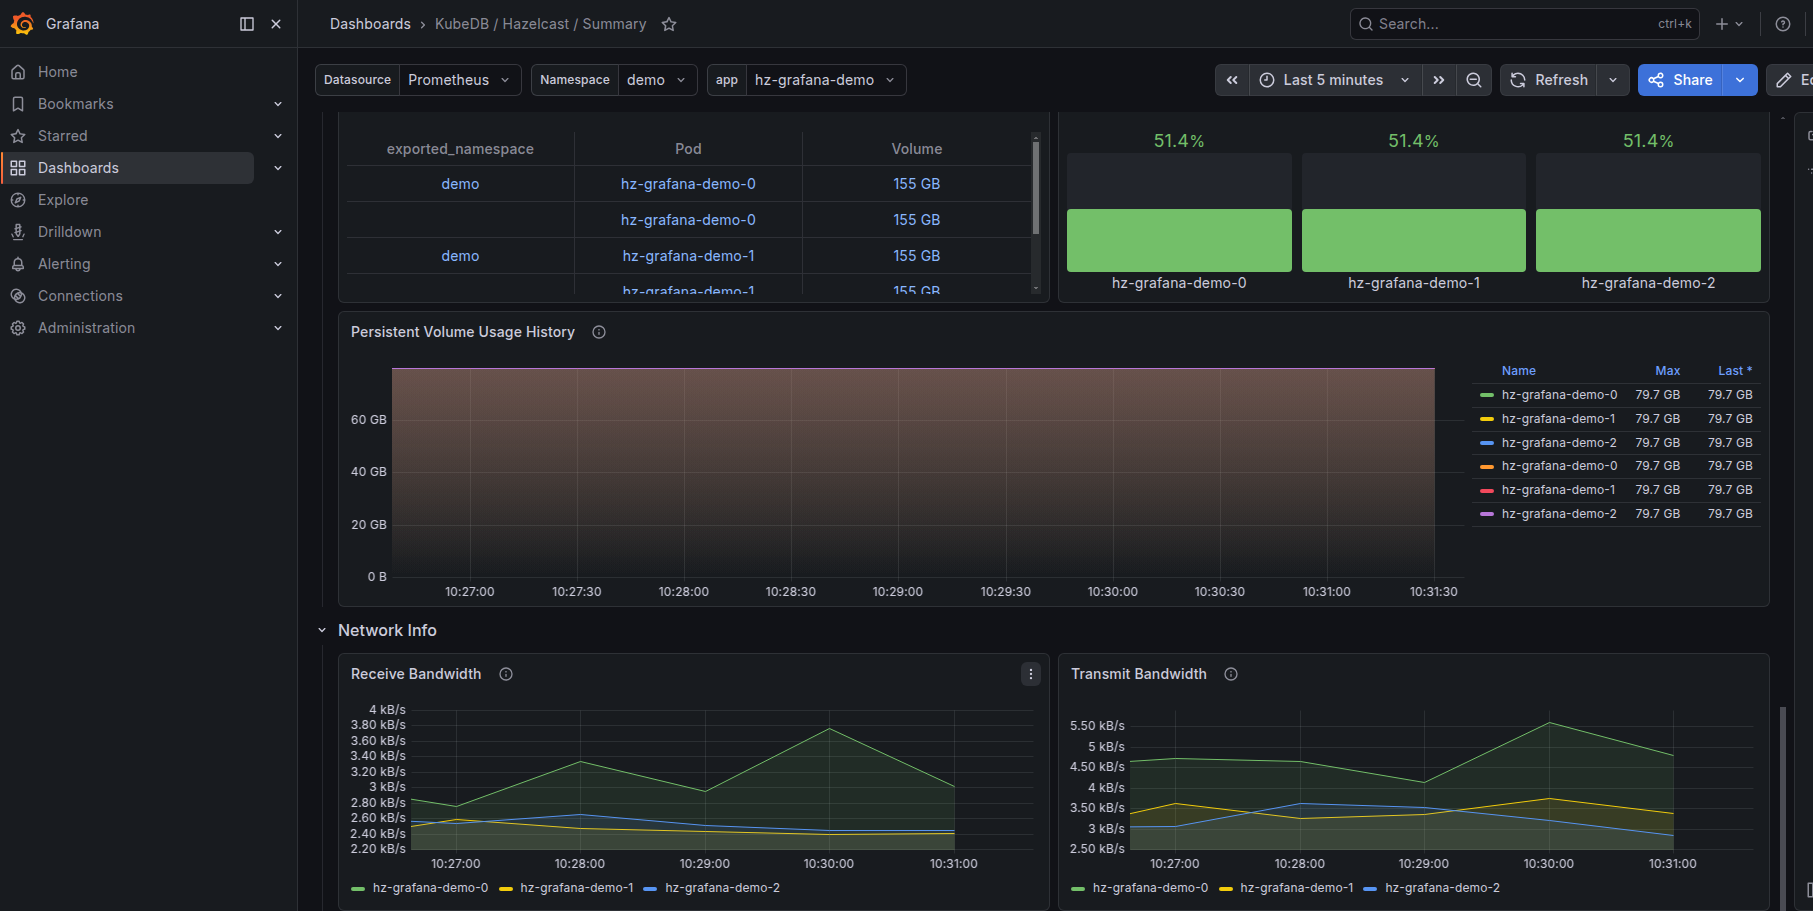
Task: Click the hz-grafana-demo-2 green gauge bar
Action: [x=1648, y=240]
